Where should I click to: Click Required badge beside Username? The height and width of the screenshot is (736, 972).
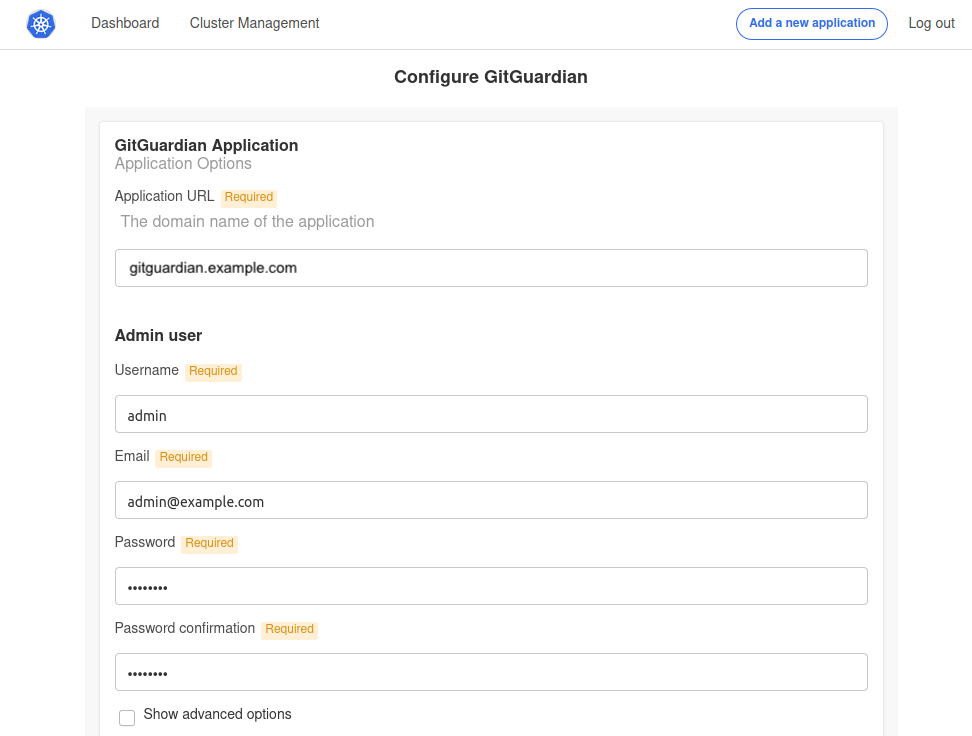(213, 371)
